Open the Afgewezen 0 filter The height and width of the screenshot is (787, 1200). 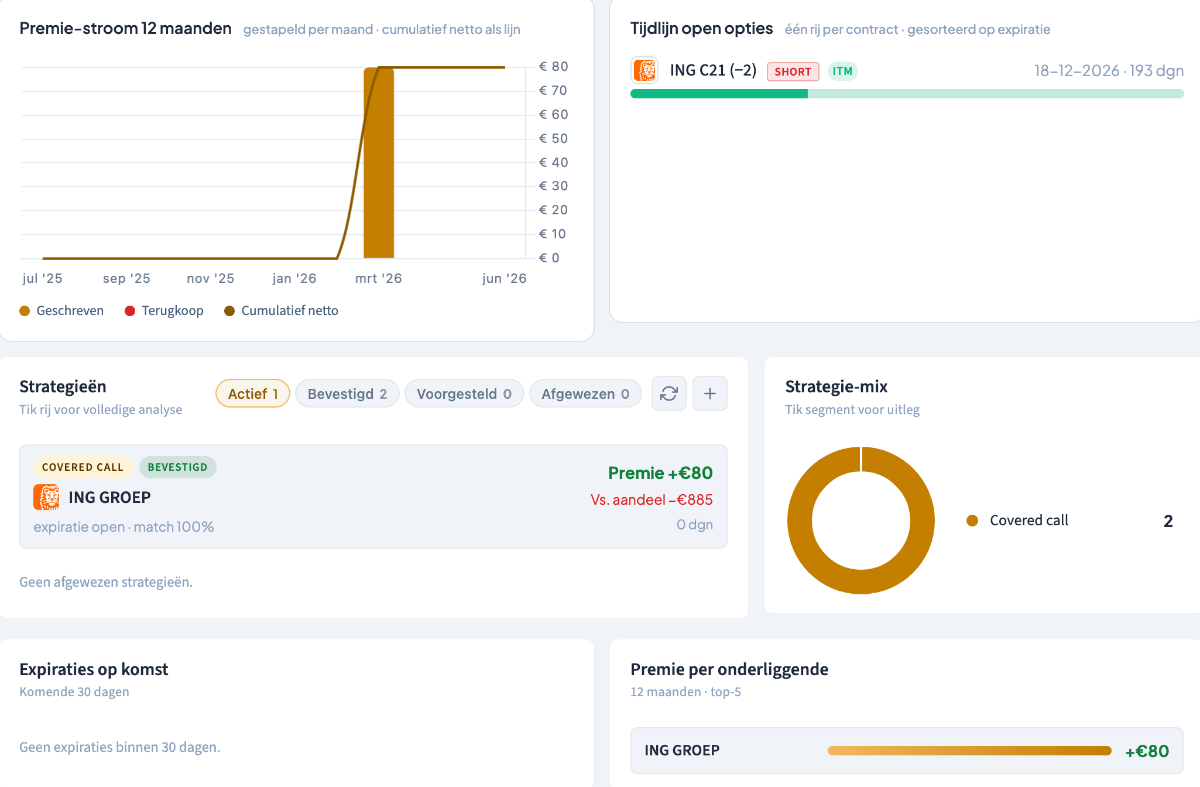pyautogui.click(x=586, y=394)
